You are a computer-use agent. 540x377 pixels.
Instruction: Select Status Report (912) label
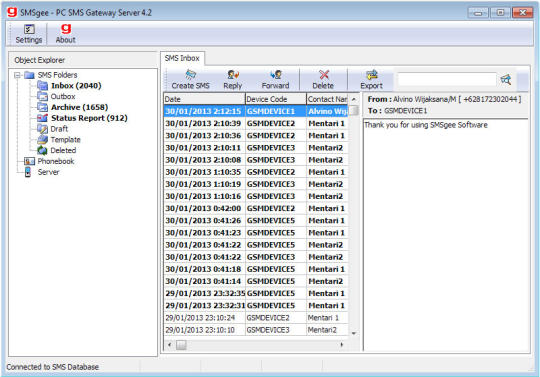(89, 118)
